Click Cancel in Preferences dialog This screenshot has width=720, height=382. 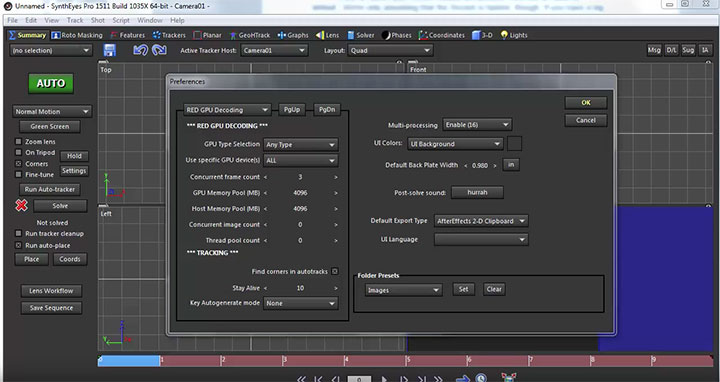click(586, 120)
